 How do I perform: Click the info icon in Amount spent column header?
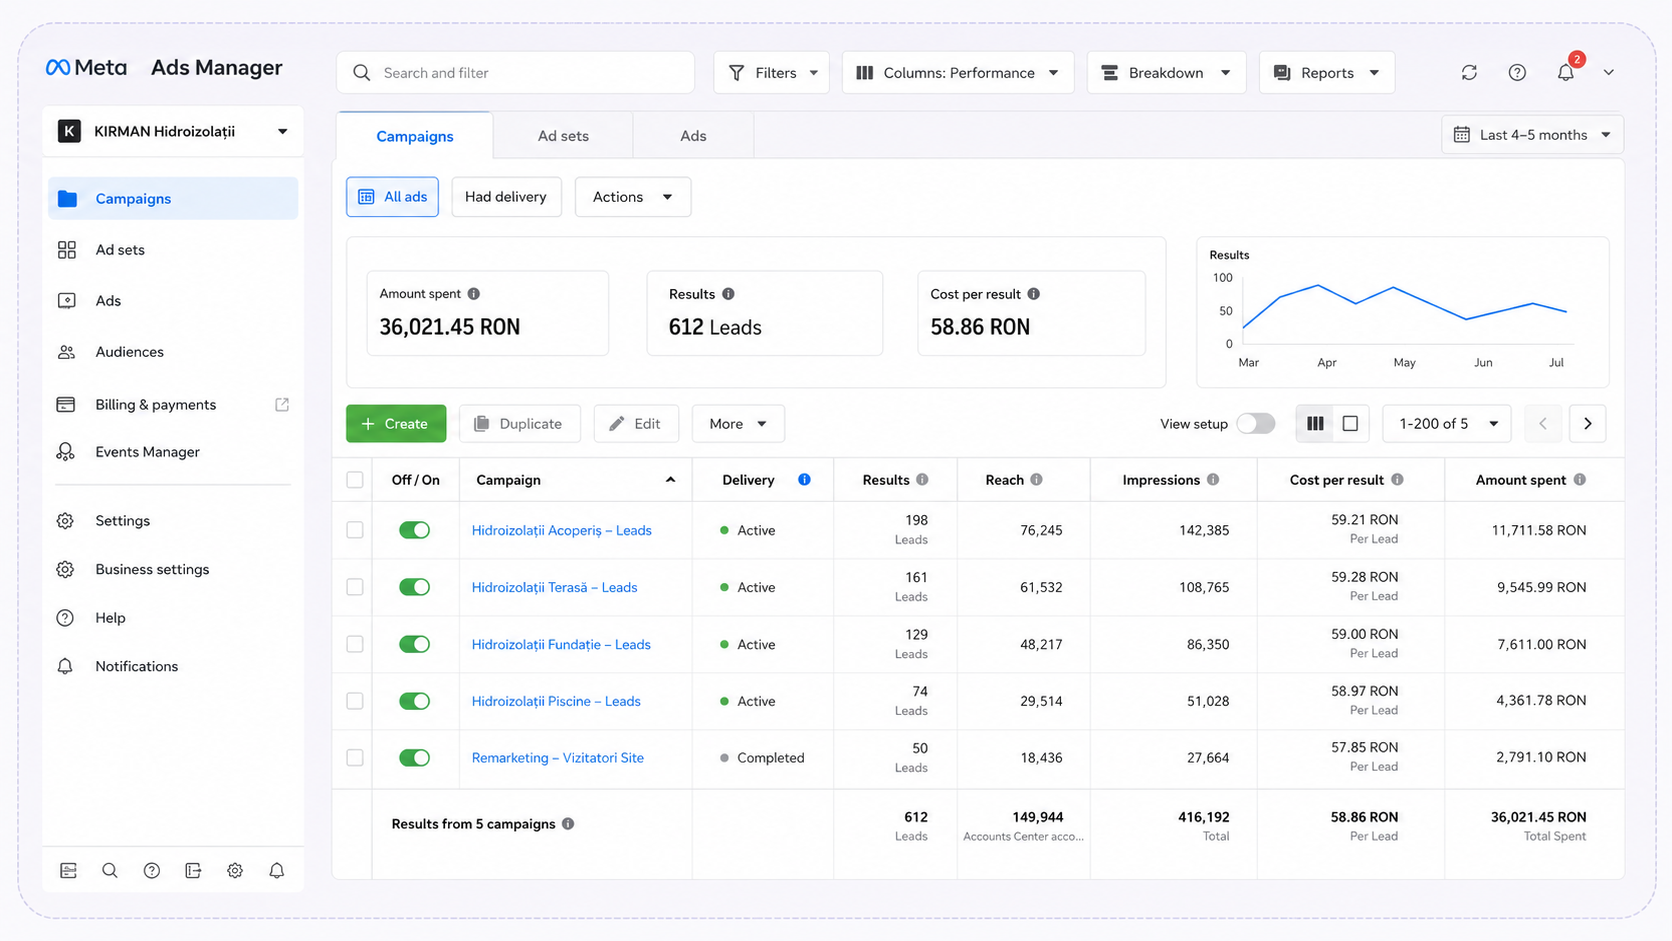click(x=1580, y=480)
